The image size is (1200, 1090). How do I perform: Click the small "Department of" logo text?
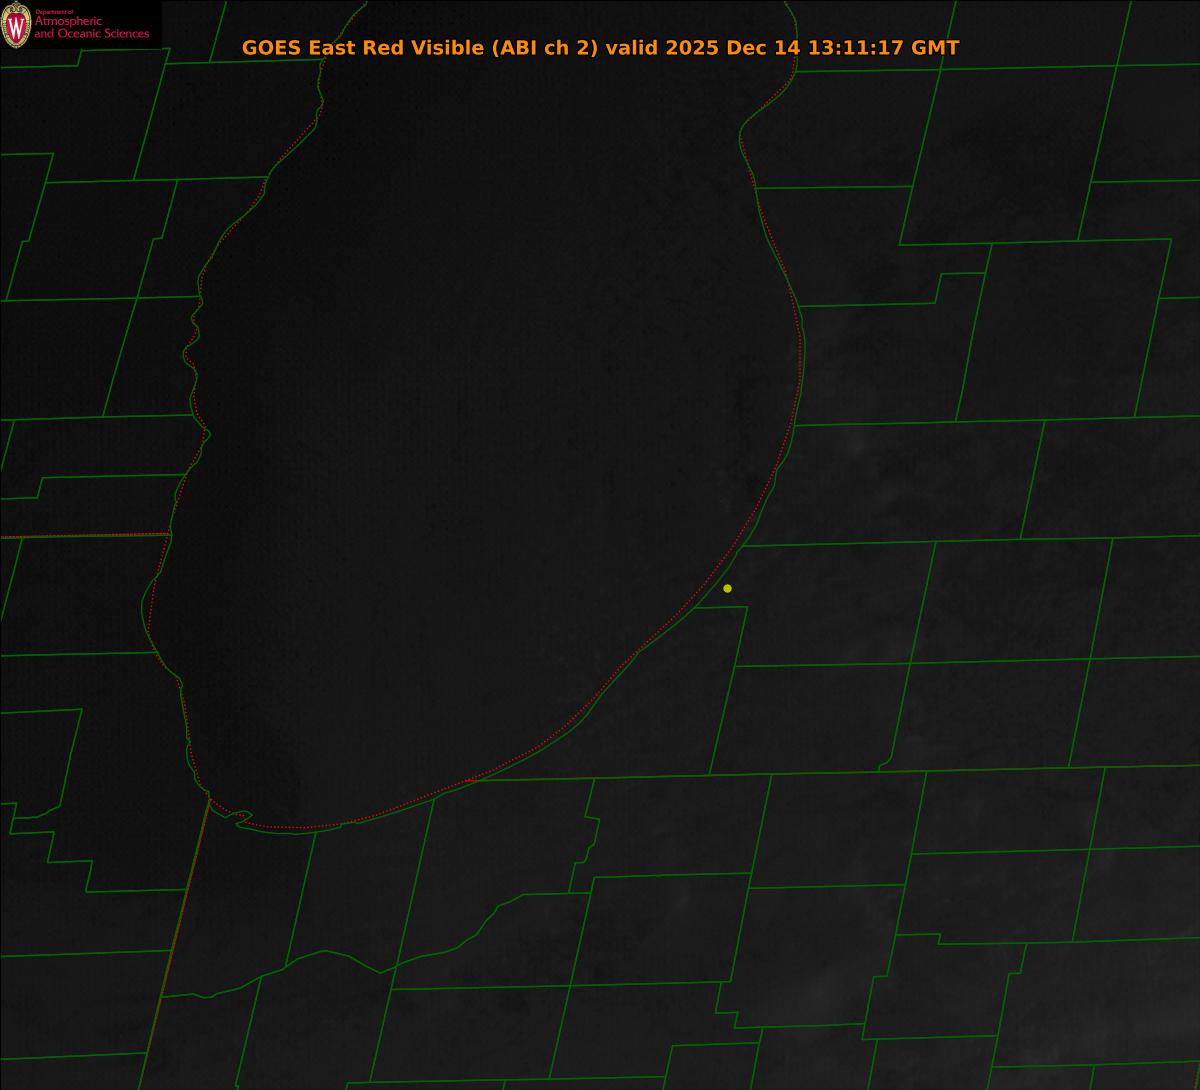[x=53, y=12]
